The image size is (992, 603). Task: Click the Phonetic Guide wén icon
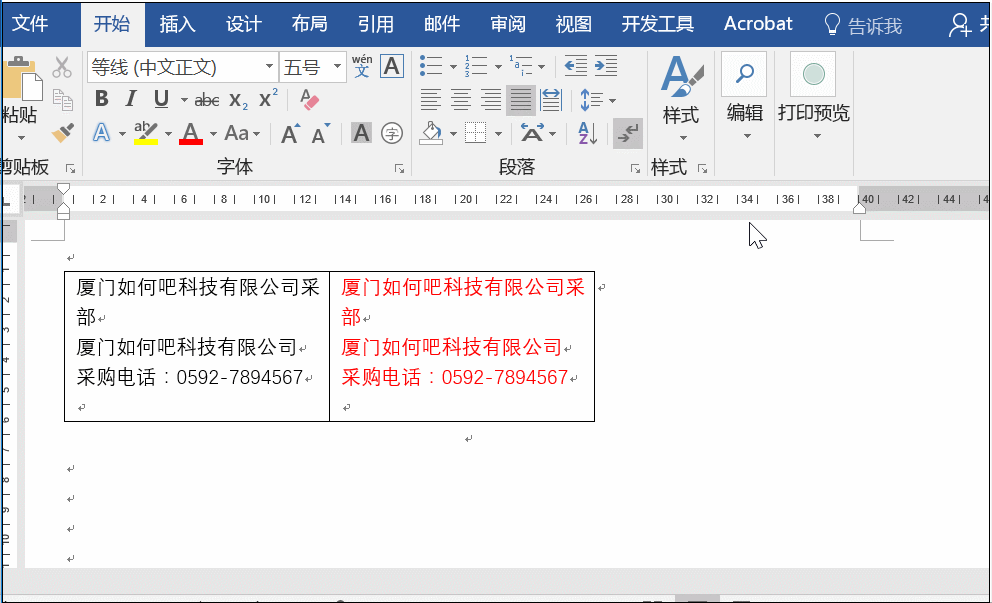(x=362, y=67)
